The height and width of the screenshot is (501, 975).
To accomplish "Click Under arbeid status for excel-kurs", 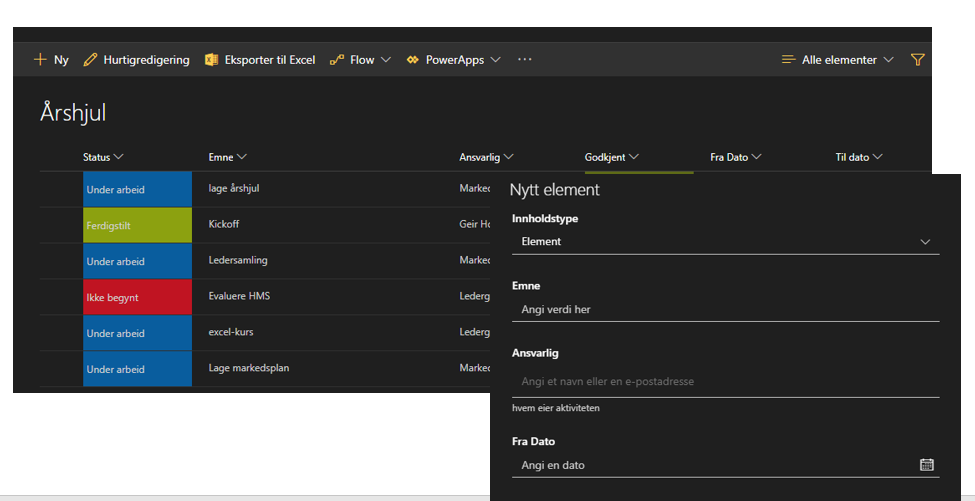I will (137, 333).
